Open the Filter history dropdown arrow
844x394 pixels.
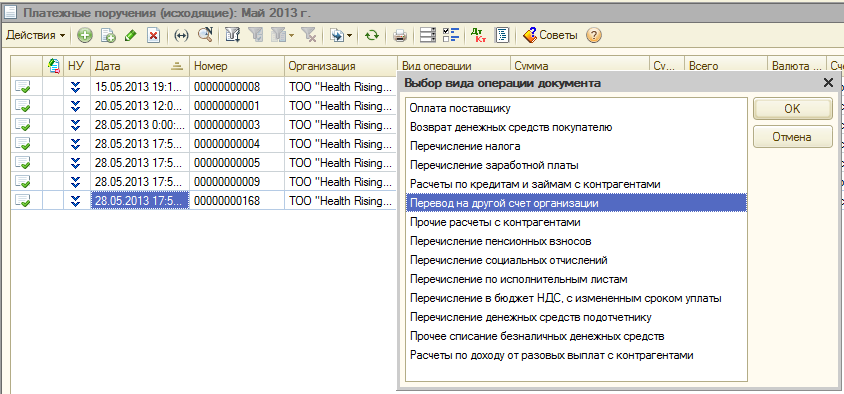[x=291, y=36]
